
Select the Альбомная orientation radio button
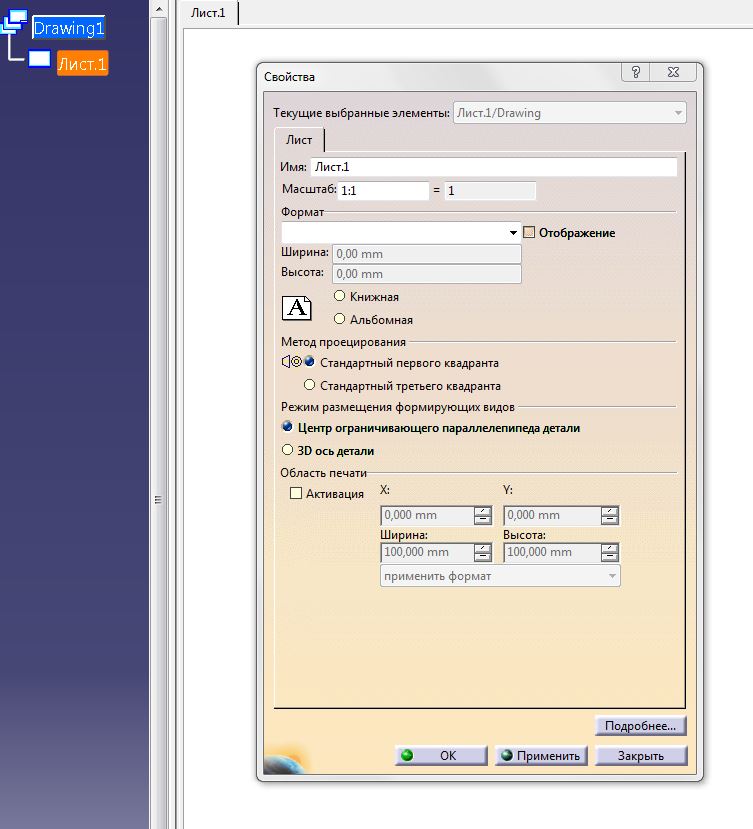pyautogui.click(x=339, y=319)
